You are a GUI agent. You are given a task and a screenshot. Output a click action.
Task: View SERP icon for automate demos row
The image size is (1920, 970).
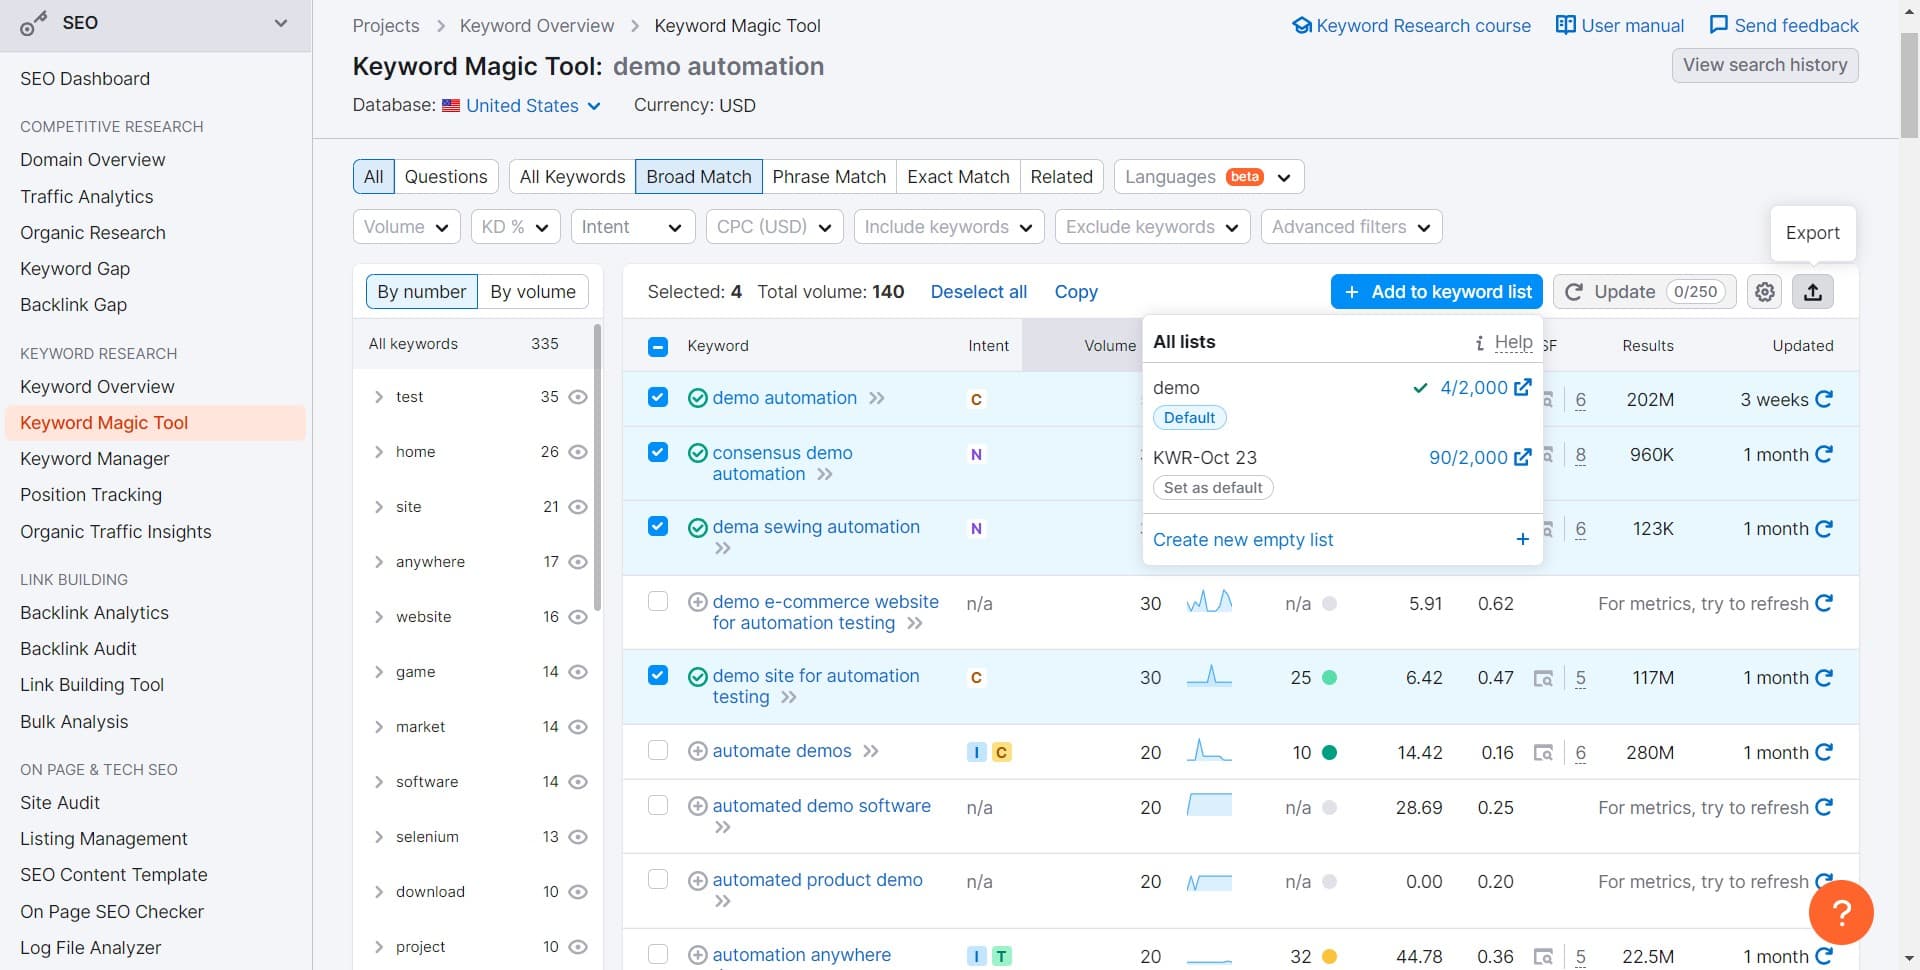[x=1543, y=753]
